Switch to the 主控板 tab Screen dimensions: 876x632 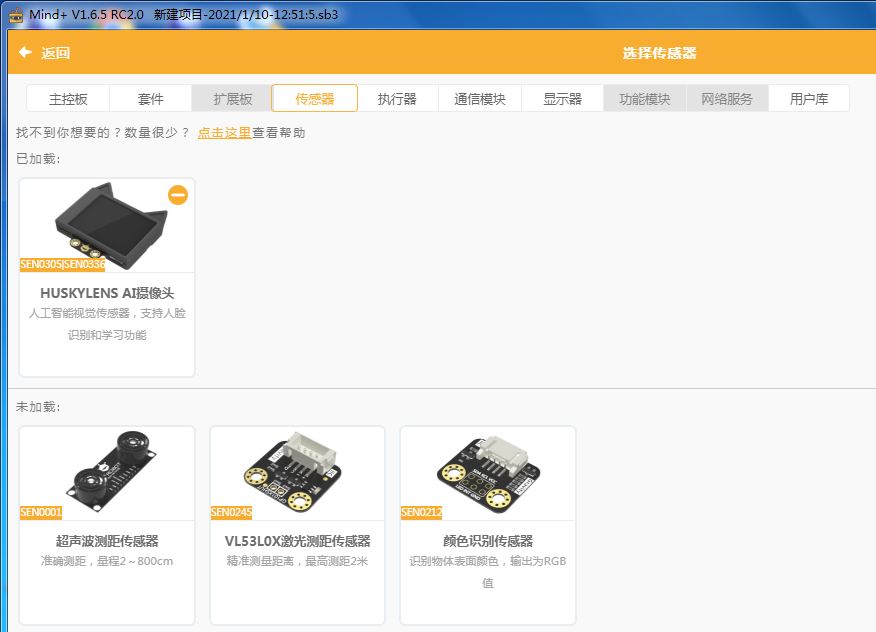pos(68,99)
